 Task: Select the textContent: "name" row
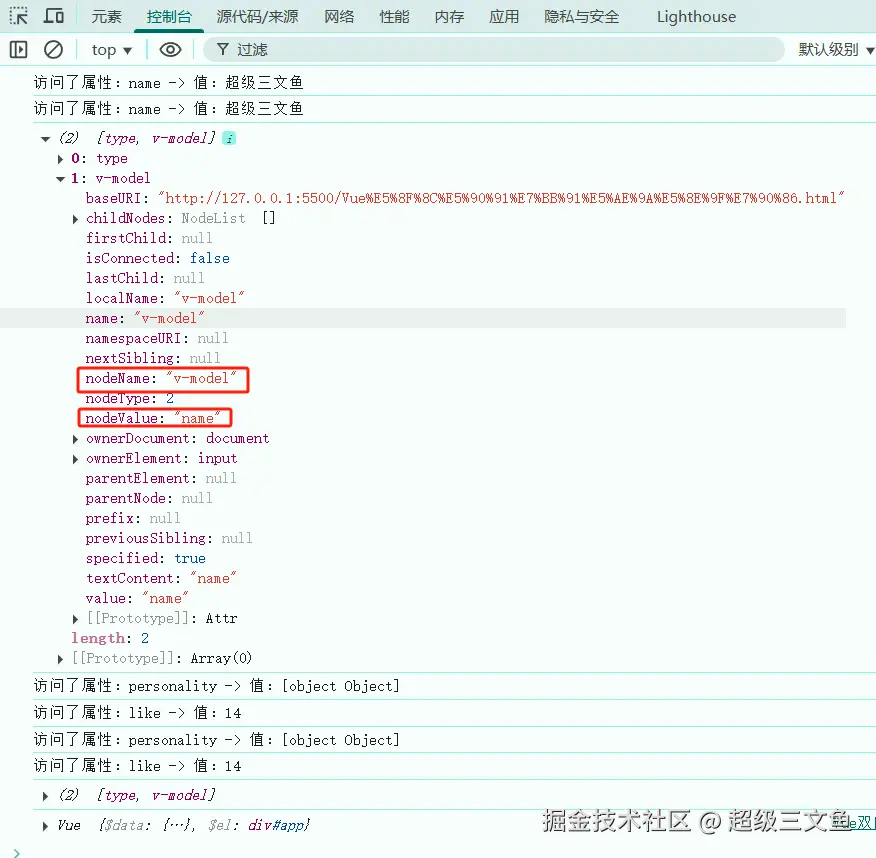161,579
